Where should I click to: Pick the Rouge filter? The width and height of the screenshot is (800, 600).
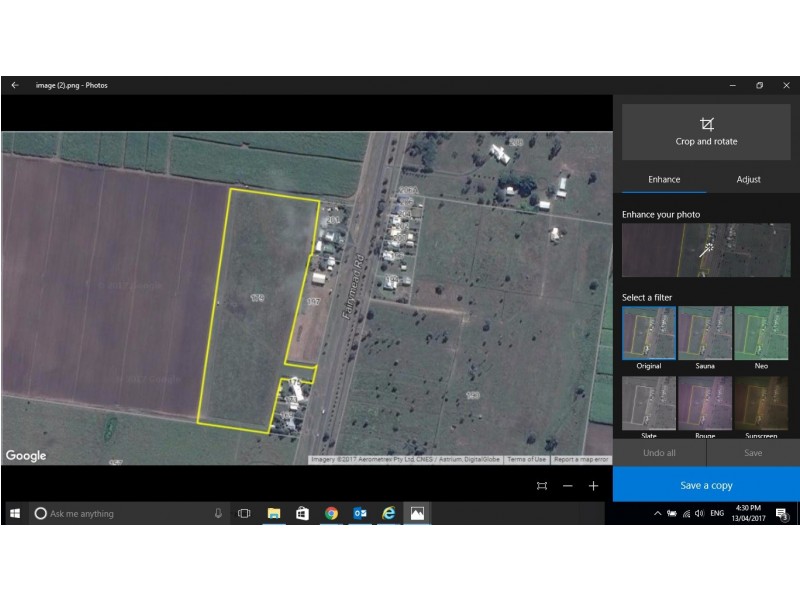coord(705,406)
